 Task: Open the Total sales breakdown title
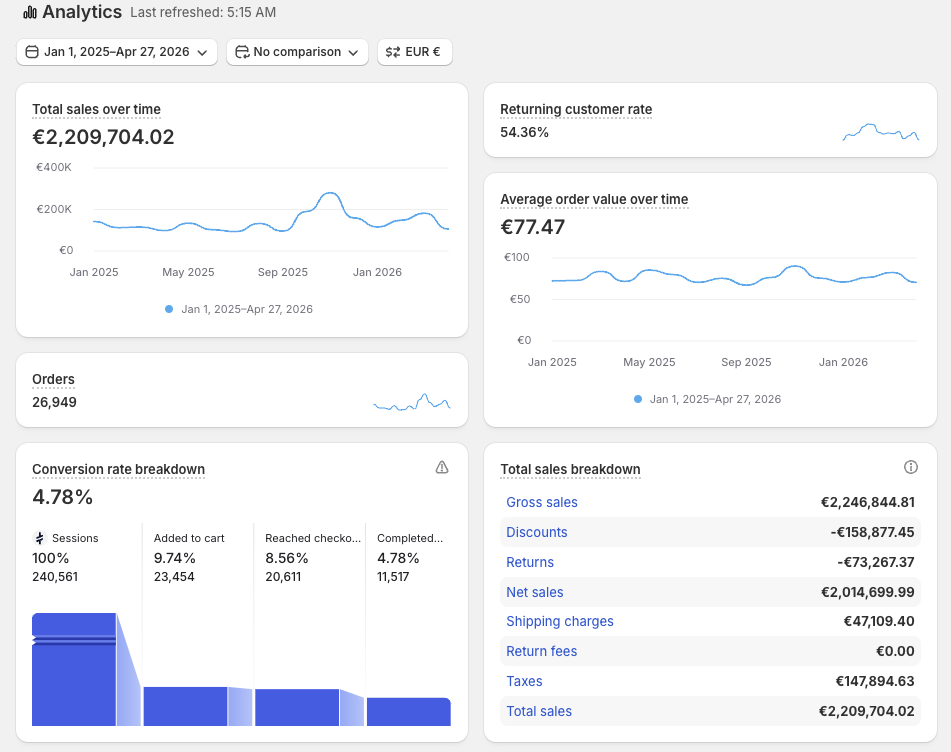(x=570, y=469)
